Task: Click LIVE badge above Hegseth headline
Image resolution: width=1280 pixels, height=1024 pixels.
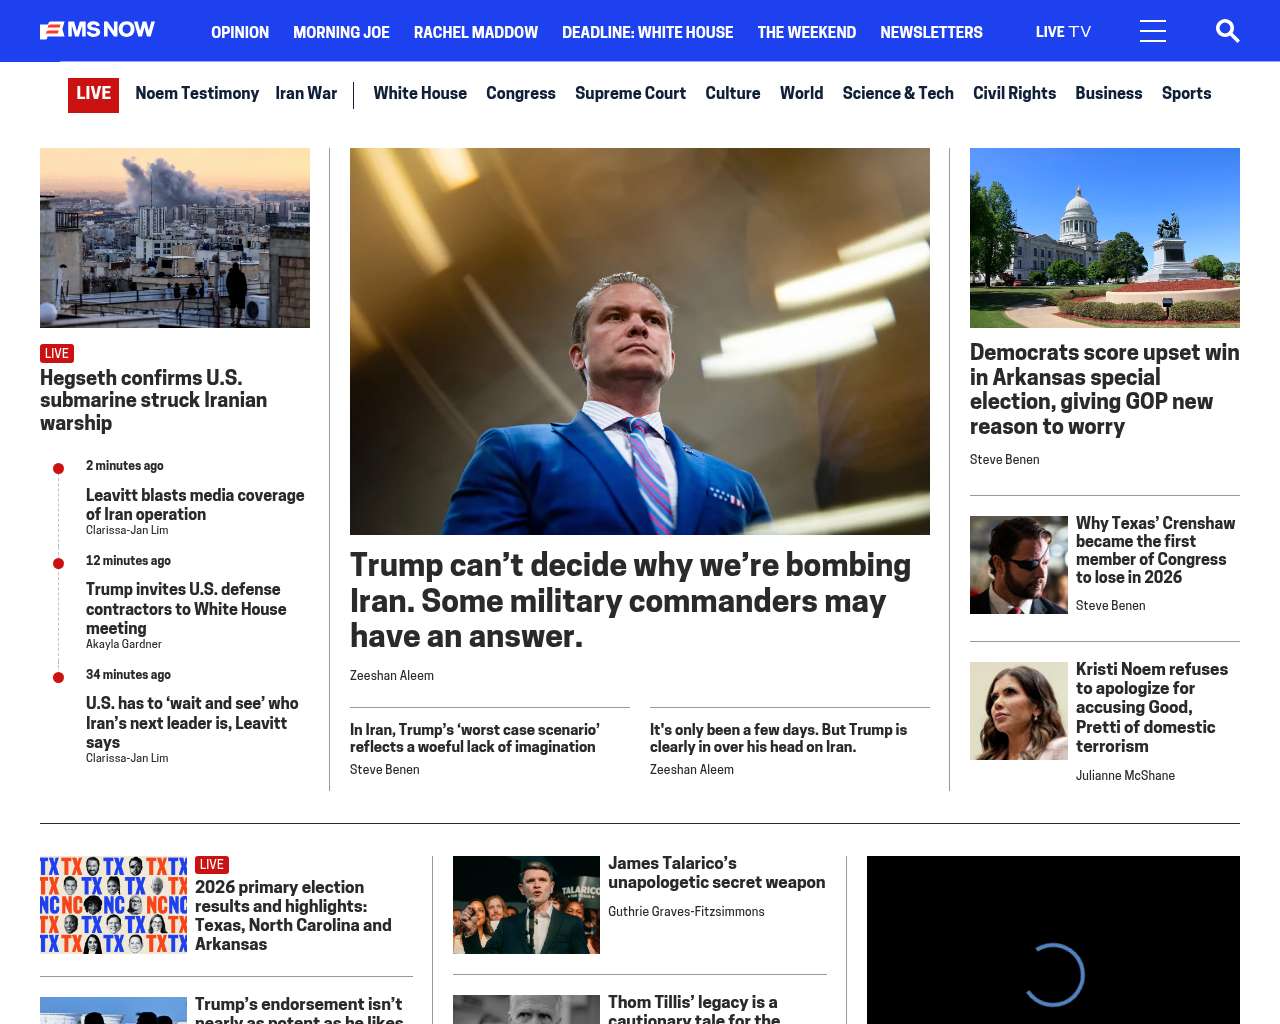Action: [x=57, y=353]
